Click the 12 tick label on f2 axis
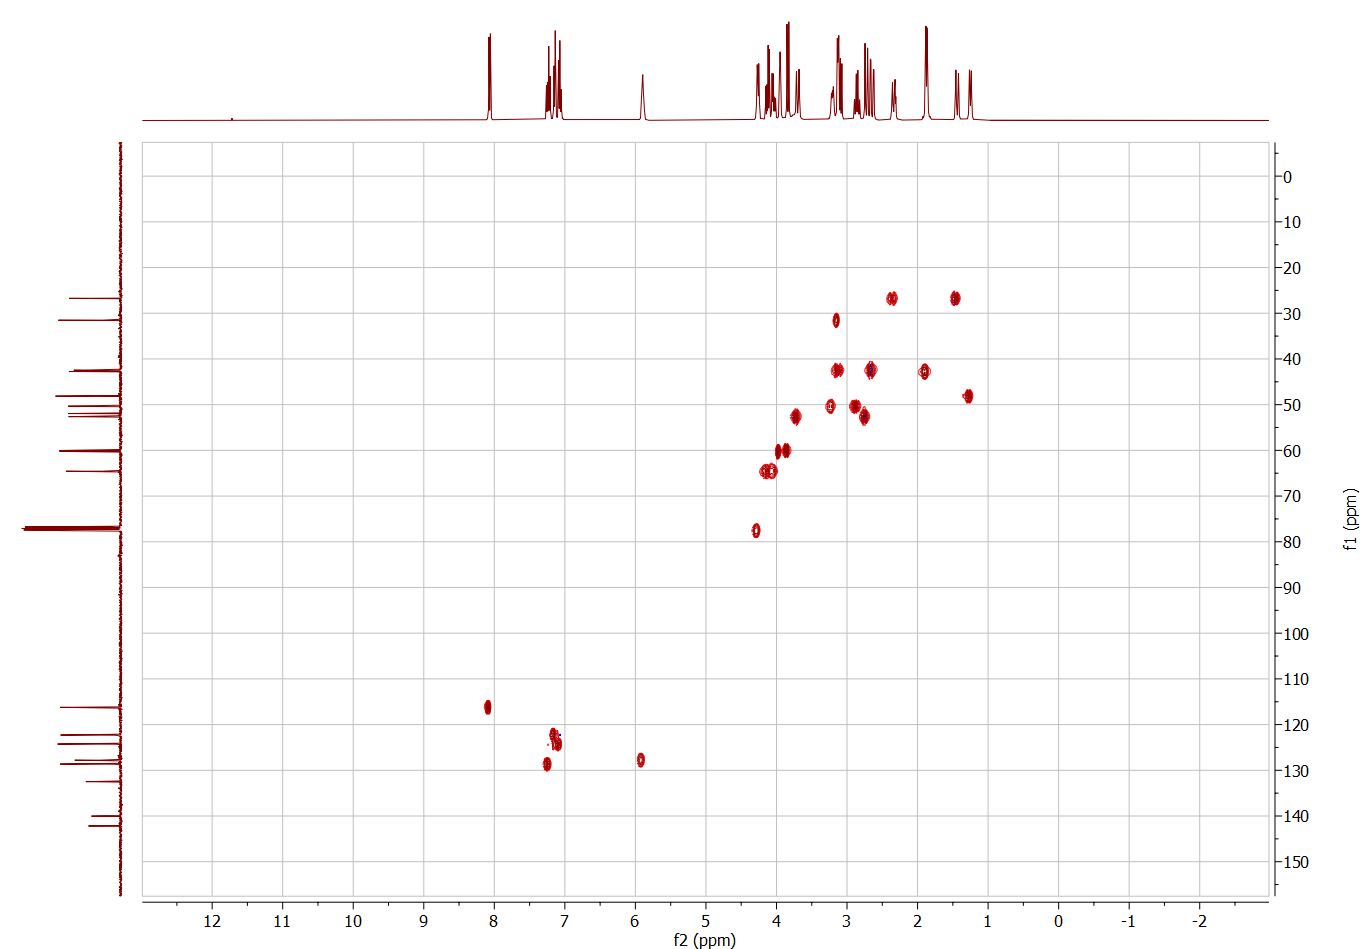The height and width of the screenshot is (949, 1360). pos(212,921)
